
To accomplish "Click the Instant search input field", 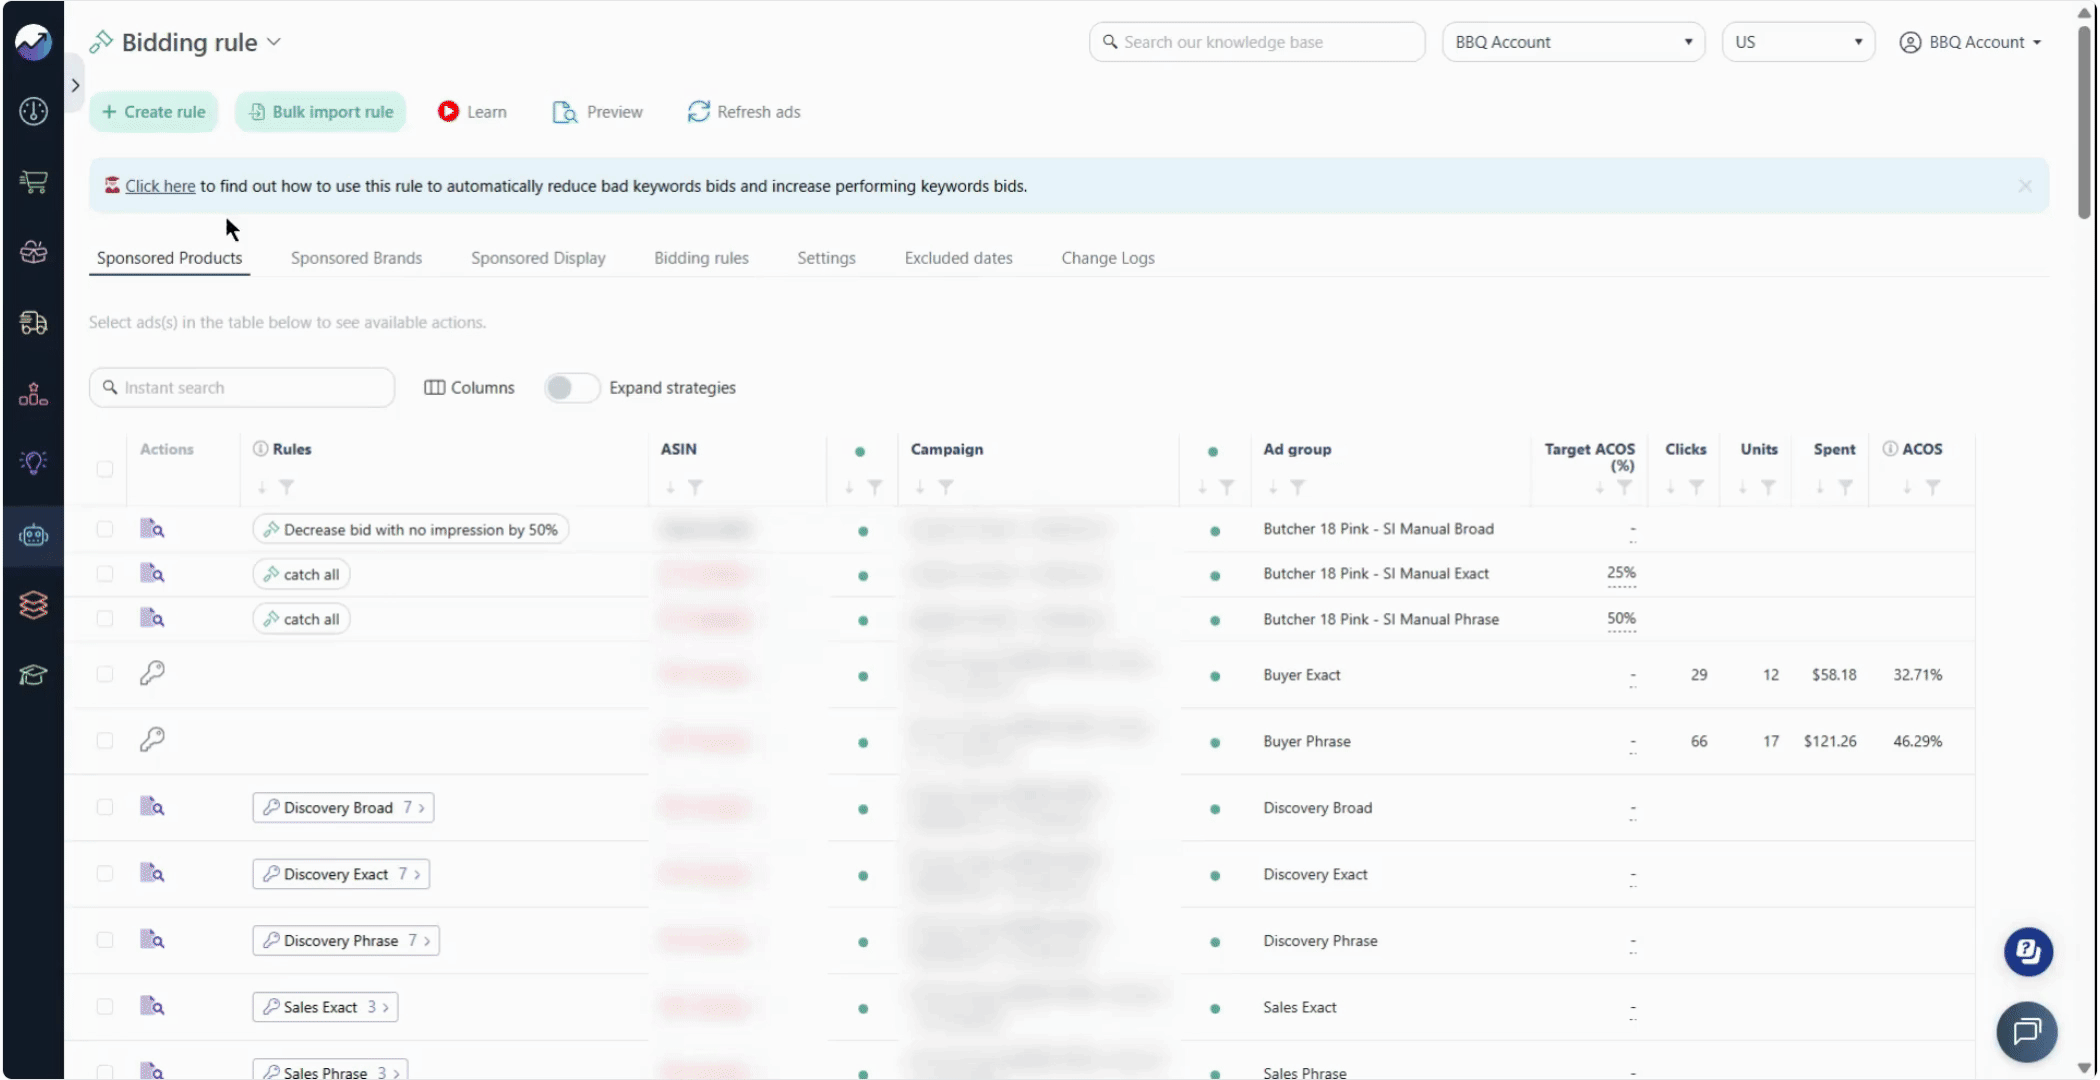I will pos(242,388).
